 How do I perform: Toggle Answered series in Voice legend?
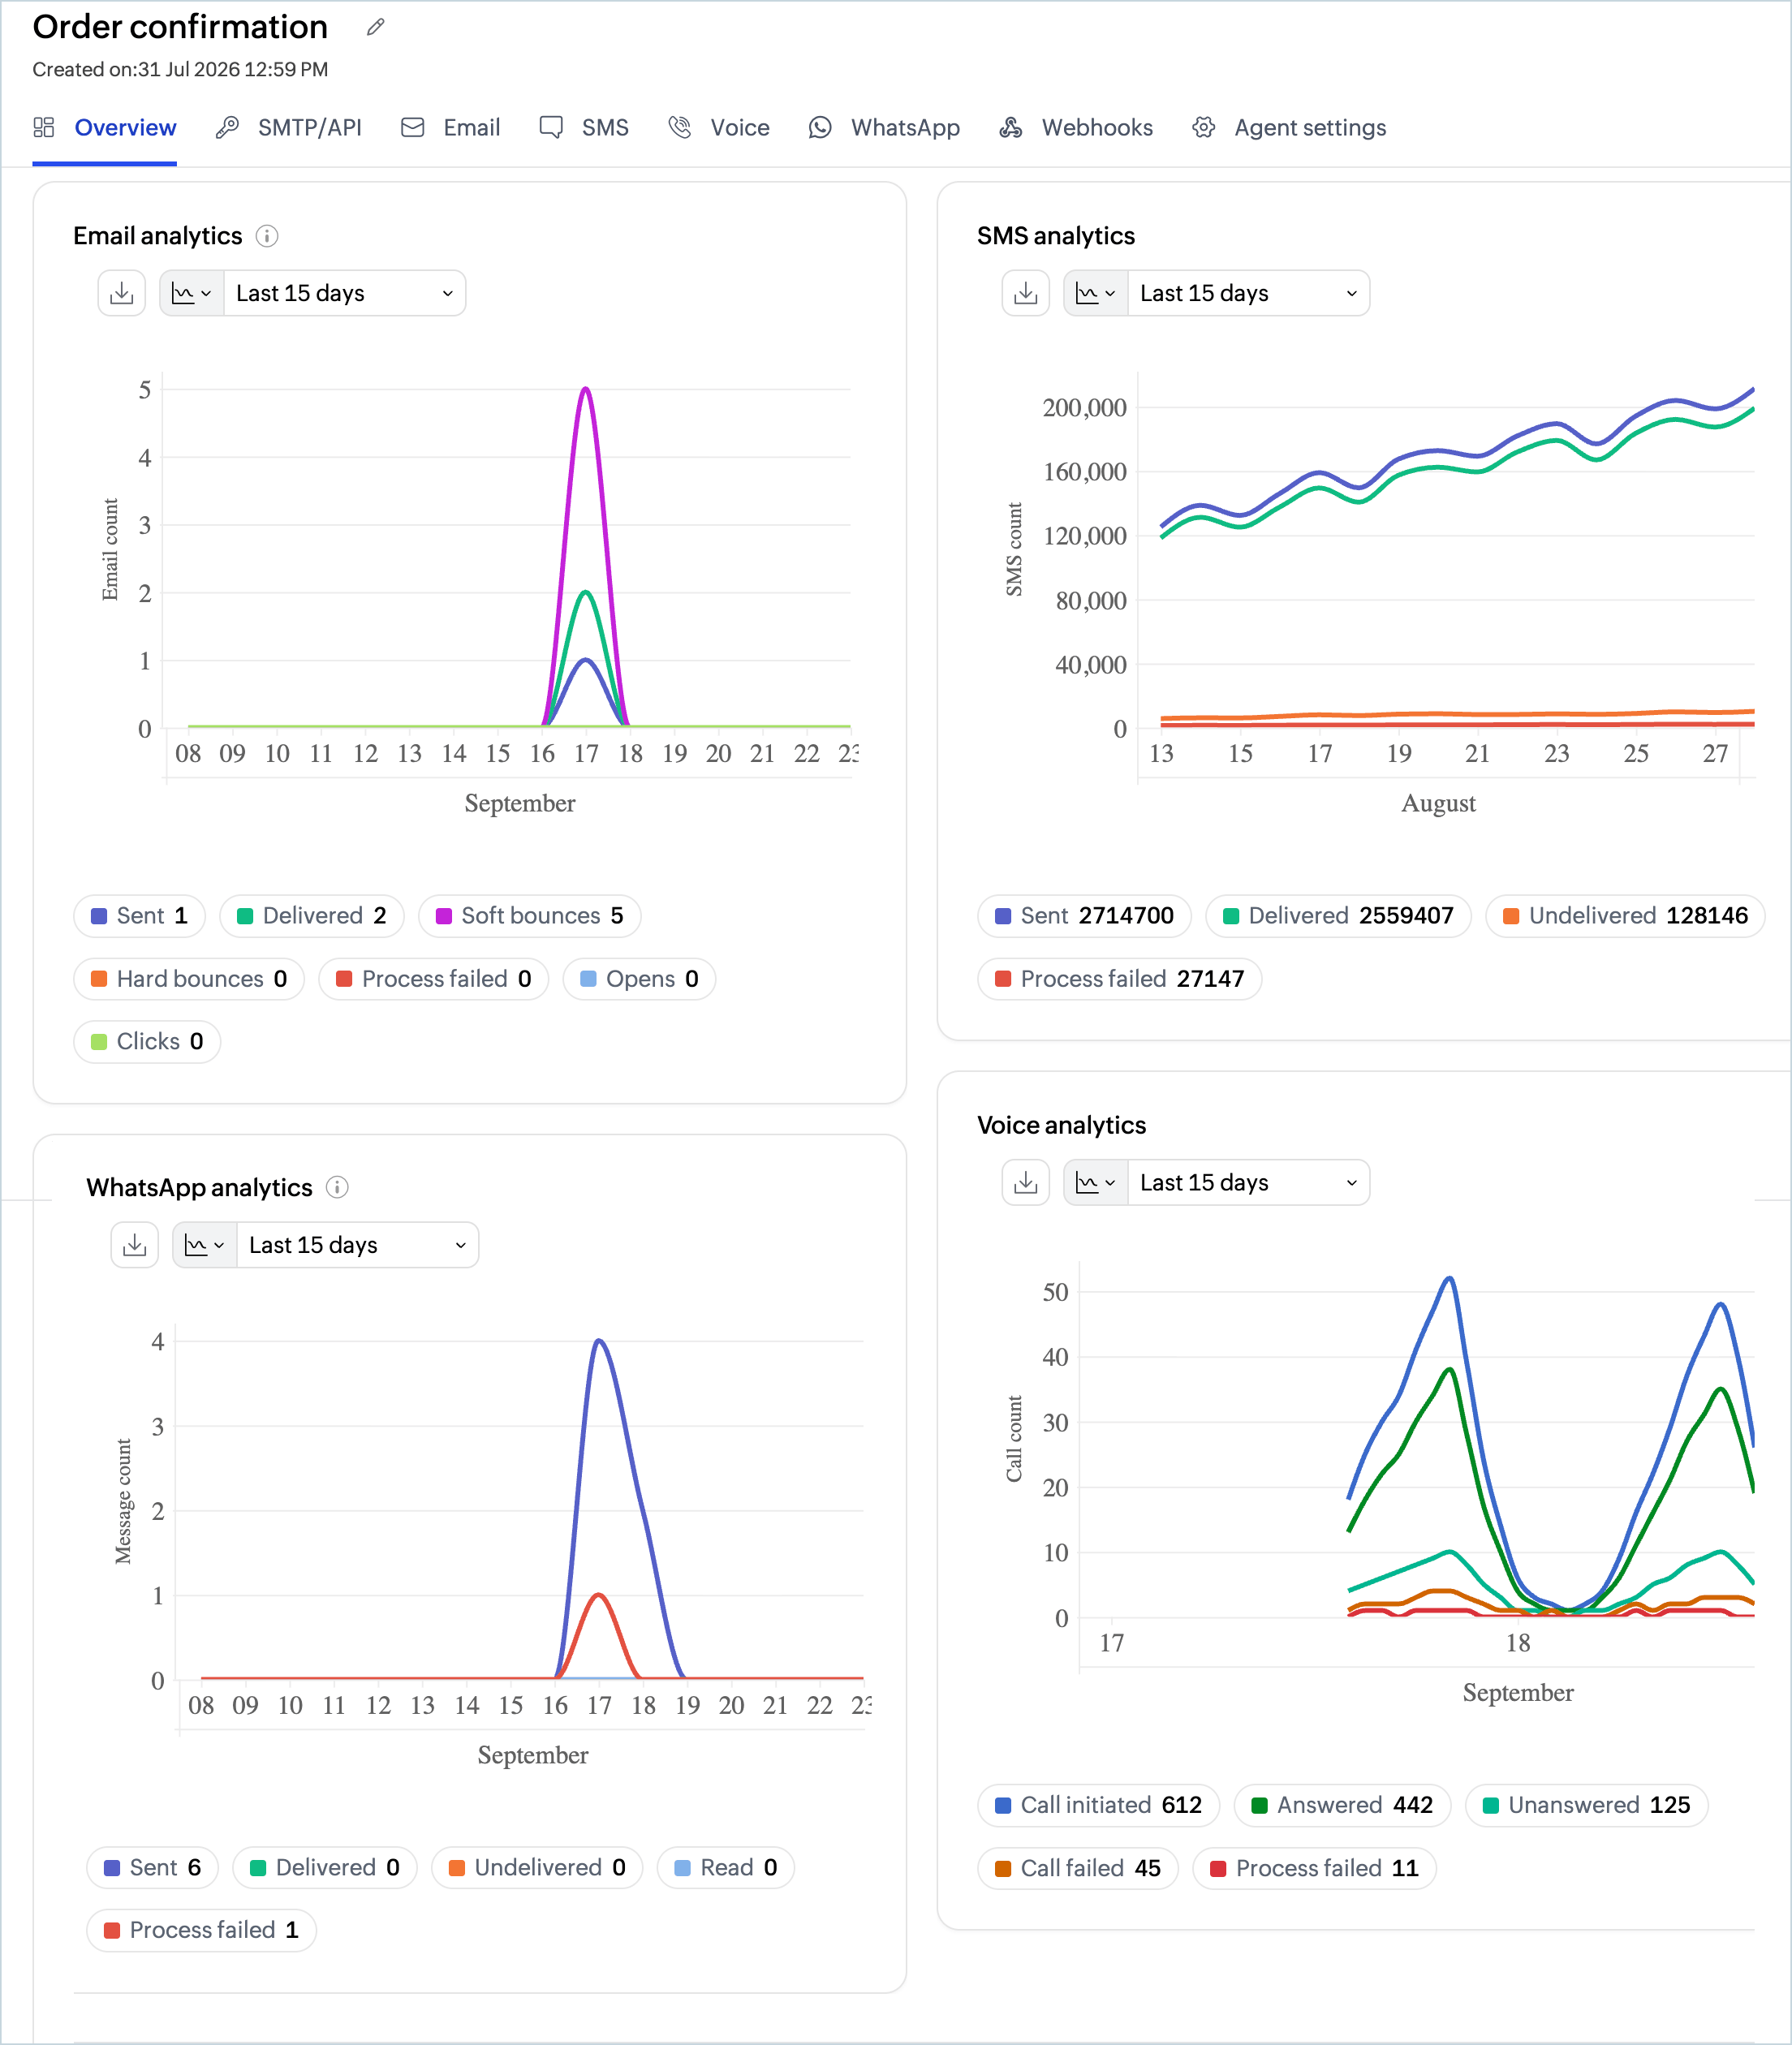pos(1342,1805)
